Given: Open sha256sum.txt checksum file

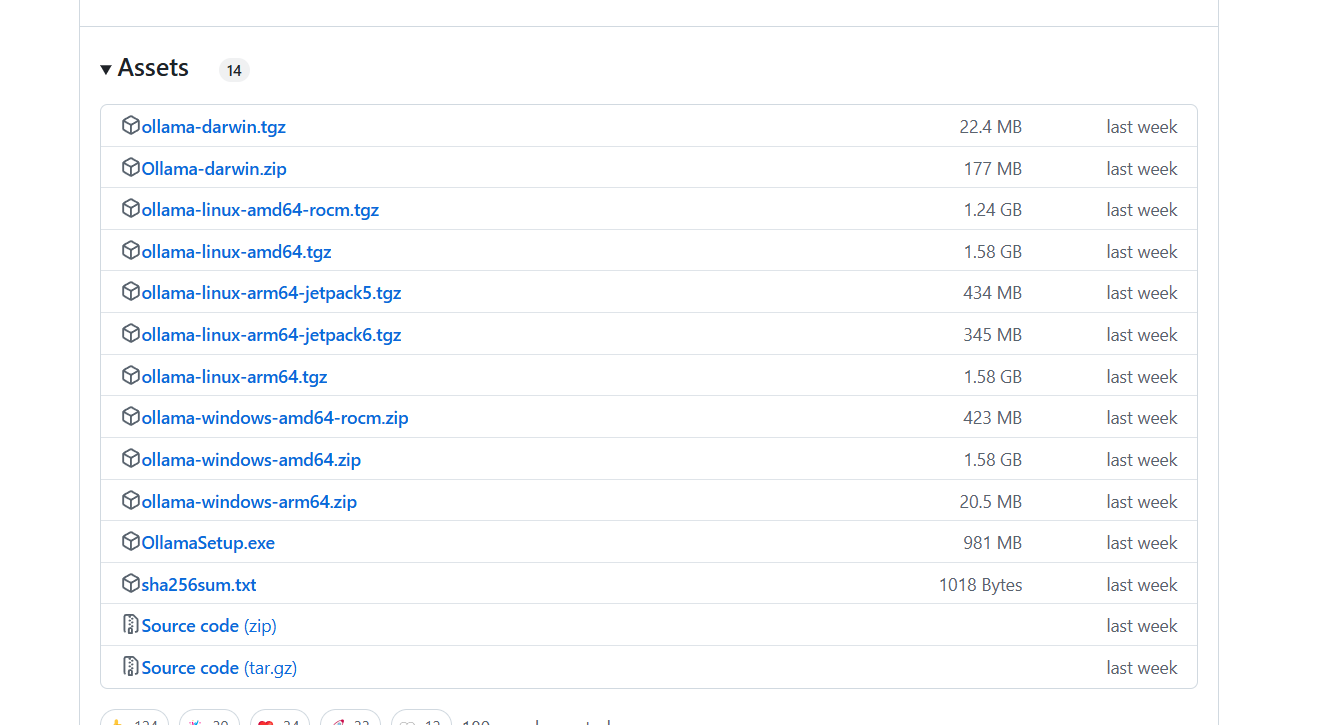Looking at the screenshot, I should point(199,585).
